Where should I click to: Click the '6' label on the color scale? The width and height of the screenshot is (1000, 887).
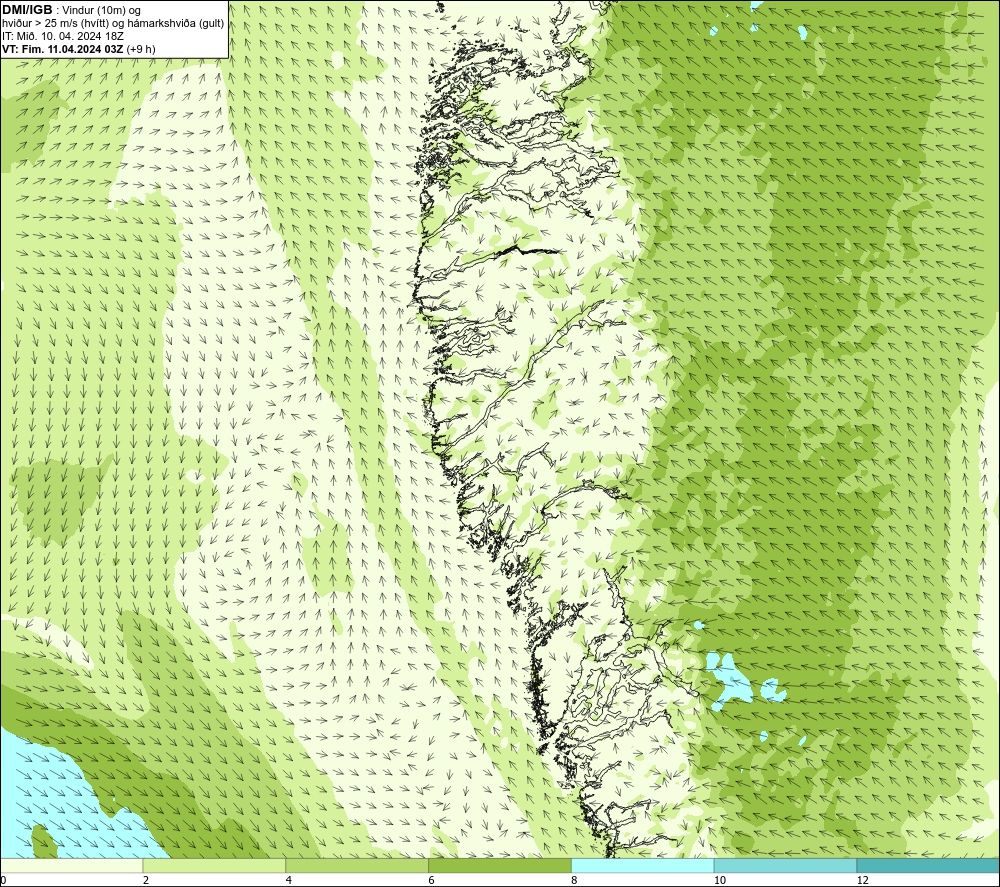point(432,881)
